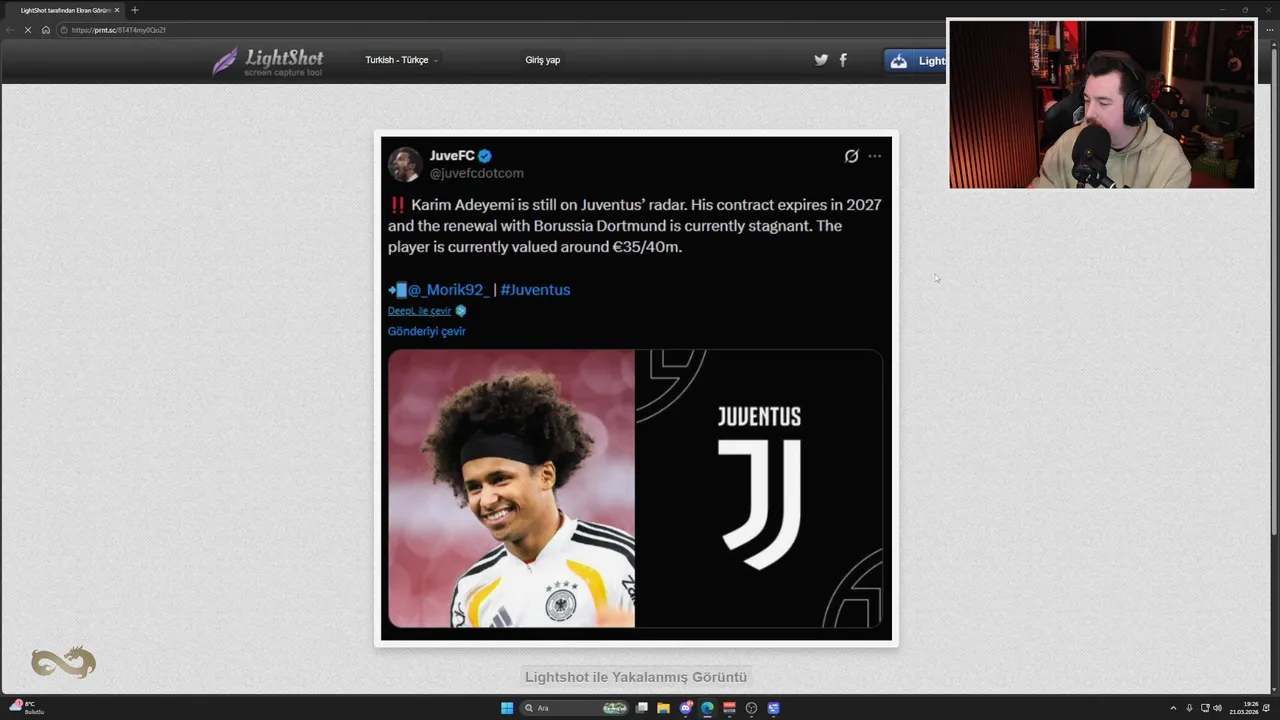This screenshot has height=720, width=1280.
Task: Stop loading with the X button
Action: (x=28, y=30)
